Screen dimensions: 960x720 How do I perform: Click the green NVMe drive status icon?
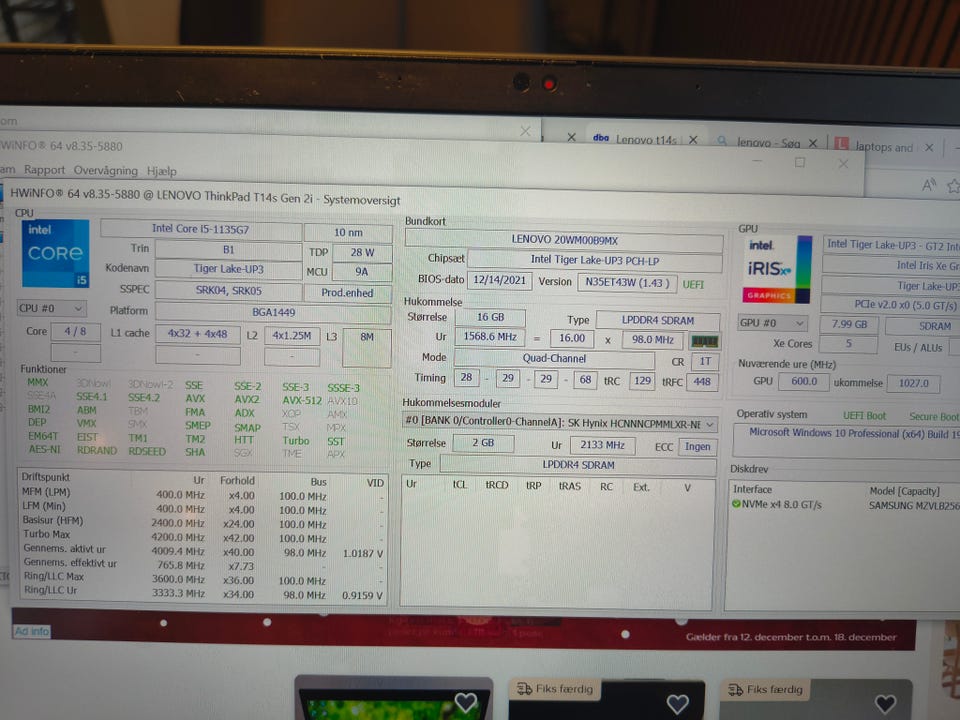pos(737,504)
